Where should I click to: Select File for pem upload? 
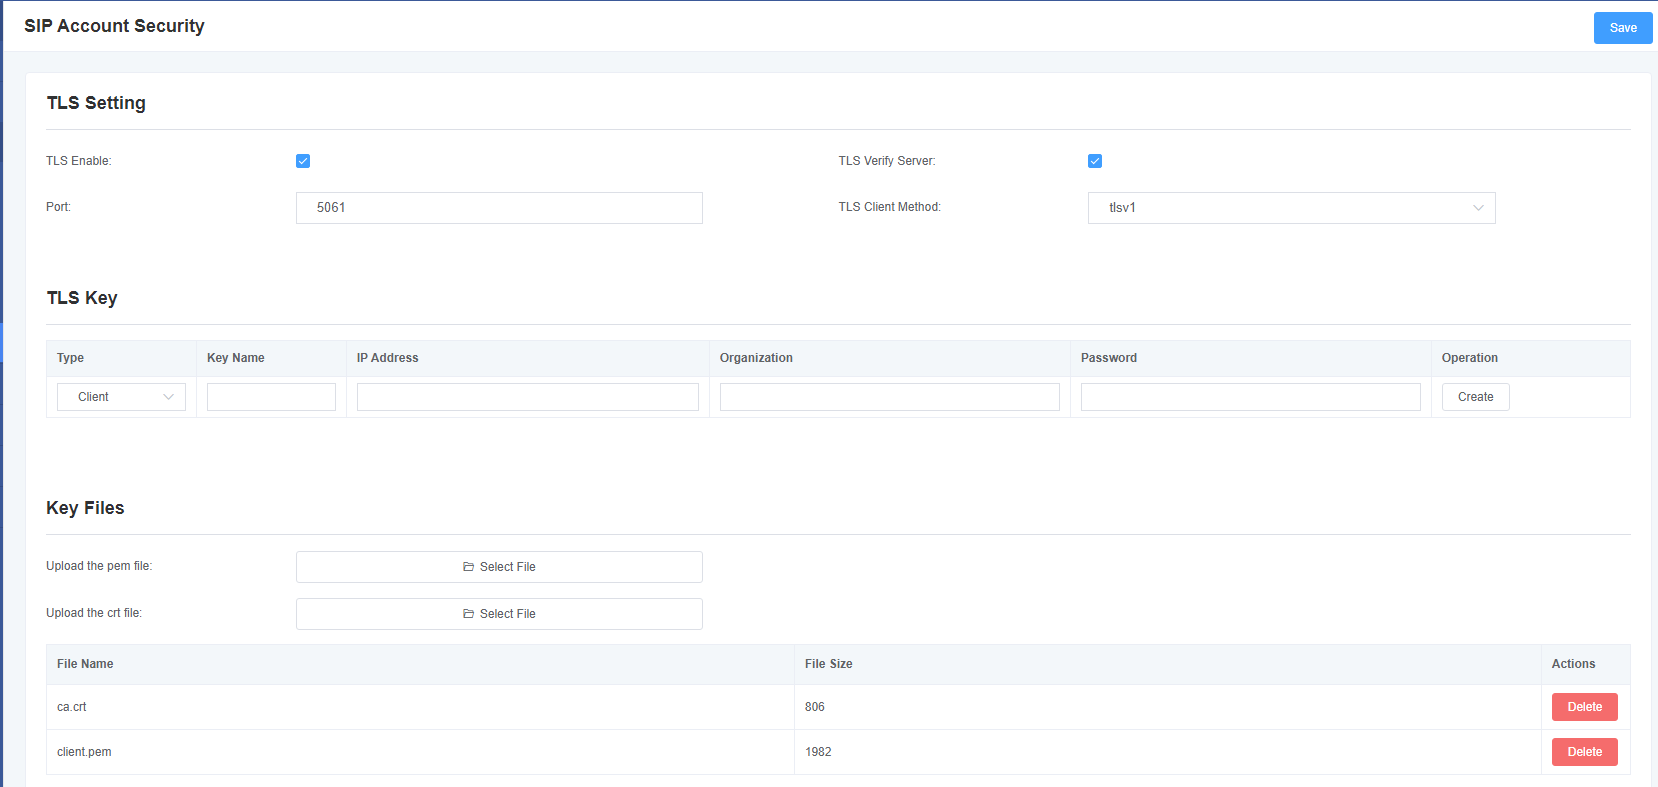click(x=499, y=567)
